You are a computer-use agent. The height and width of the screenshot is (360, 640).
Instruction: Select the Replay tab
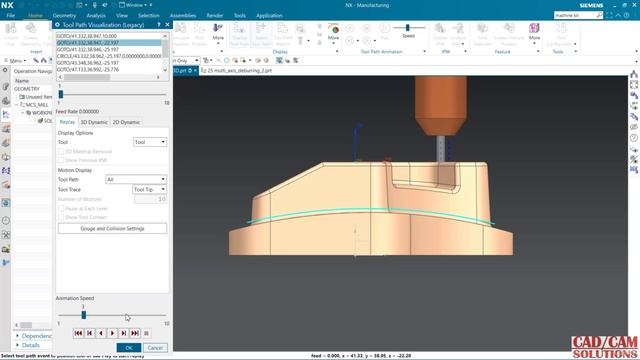67,122
